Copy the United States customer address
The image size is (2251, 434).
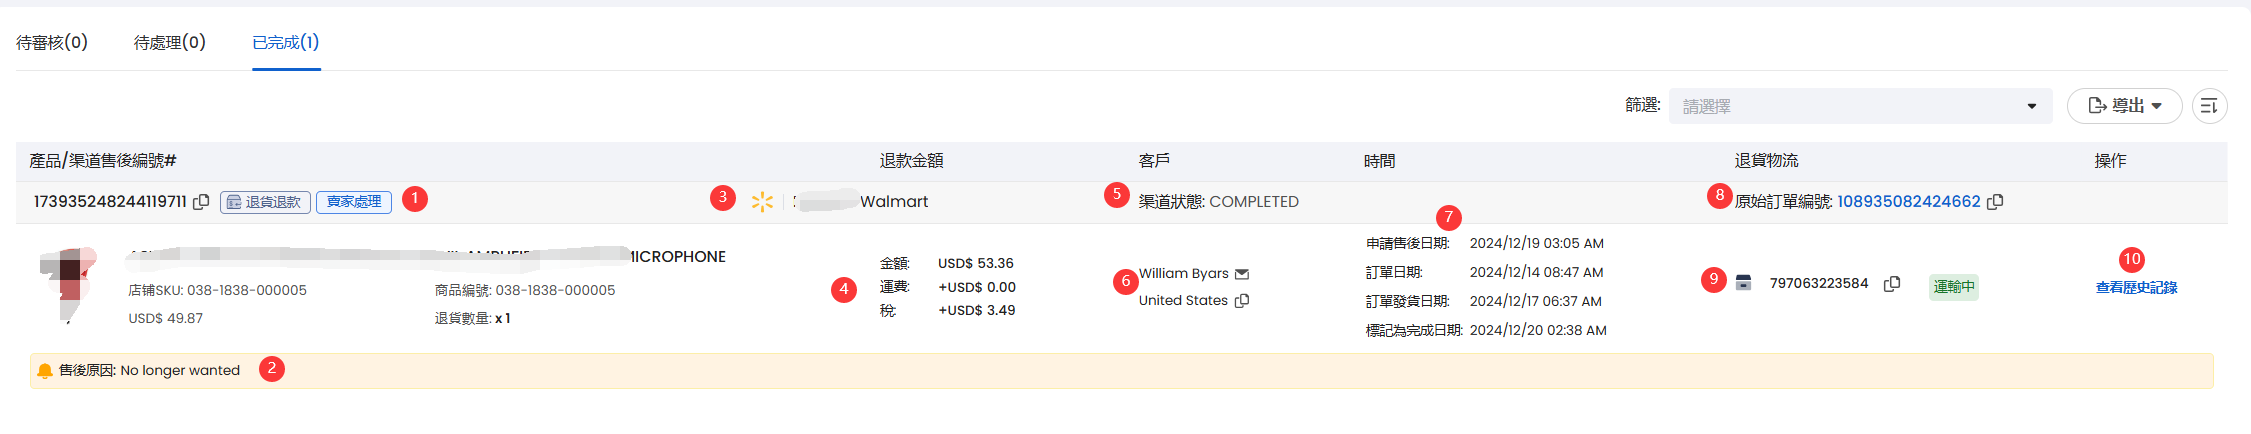[1242, 301]
